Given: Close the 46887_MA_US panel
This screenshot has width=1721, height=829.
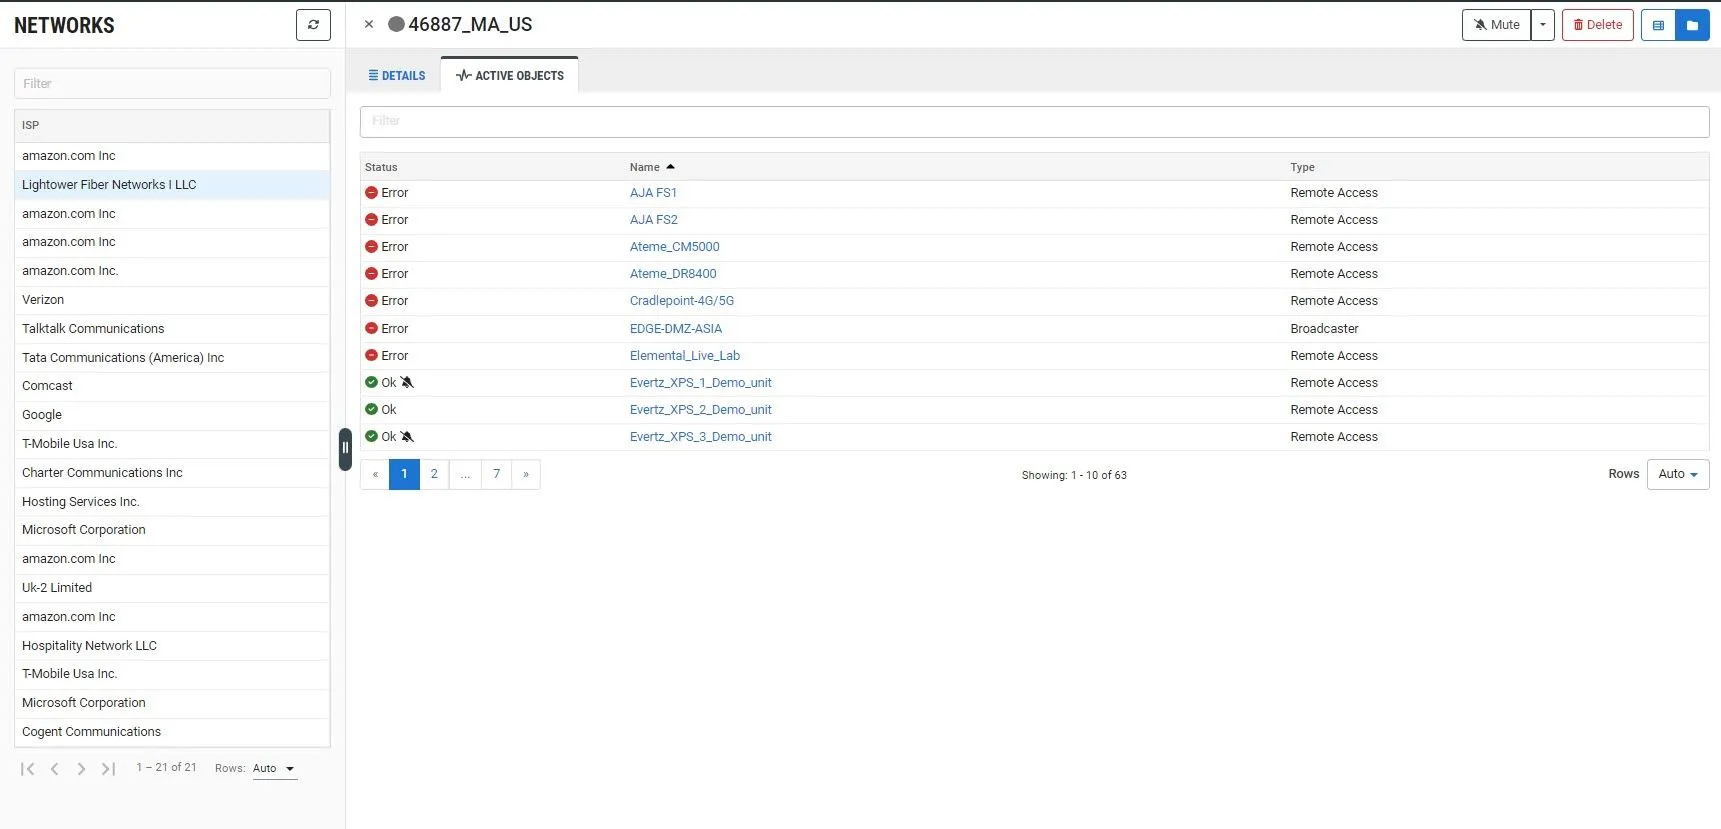Looking at the screenshot, I should (x=369, y=24).
